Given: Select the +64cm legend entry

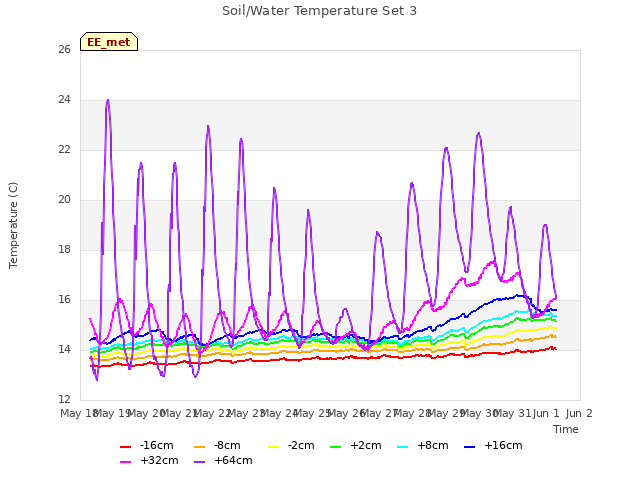Looking at the screenshot, I should coord(224,460).
